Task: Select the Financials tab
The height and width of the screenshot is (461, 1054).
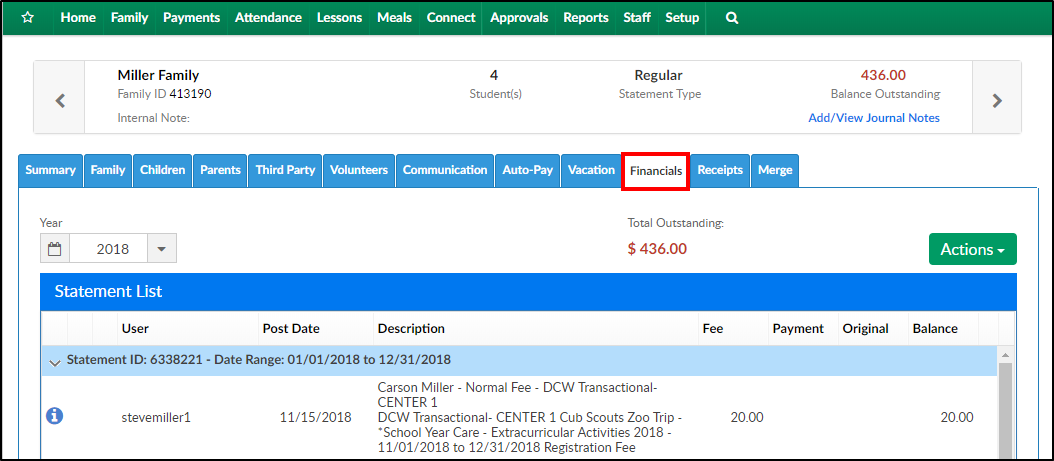Action: coord(656,171)
